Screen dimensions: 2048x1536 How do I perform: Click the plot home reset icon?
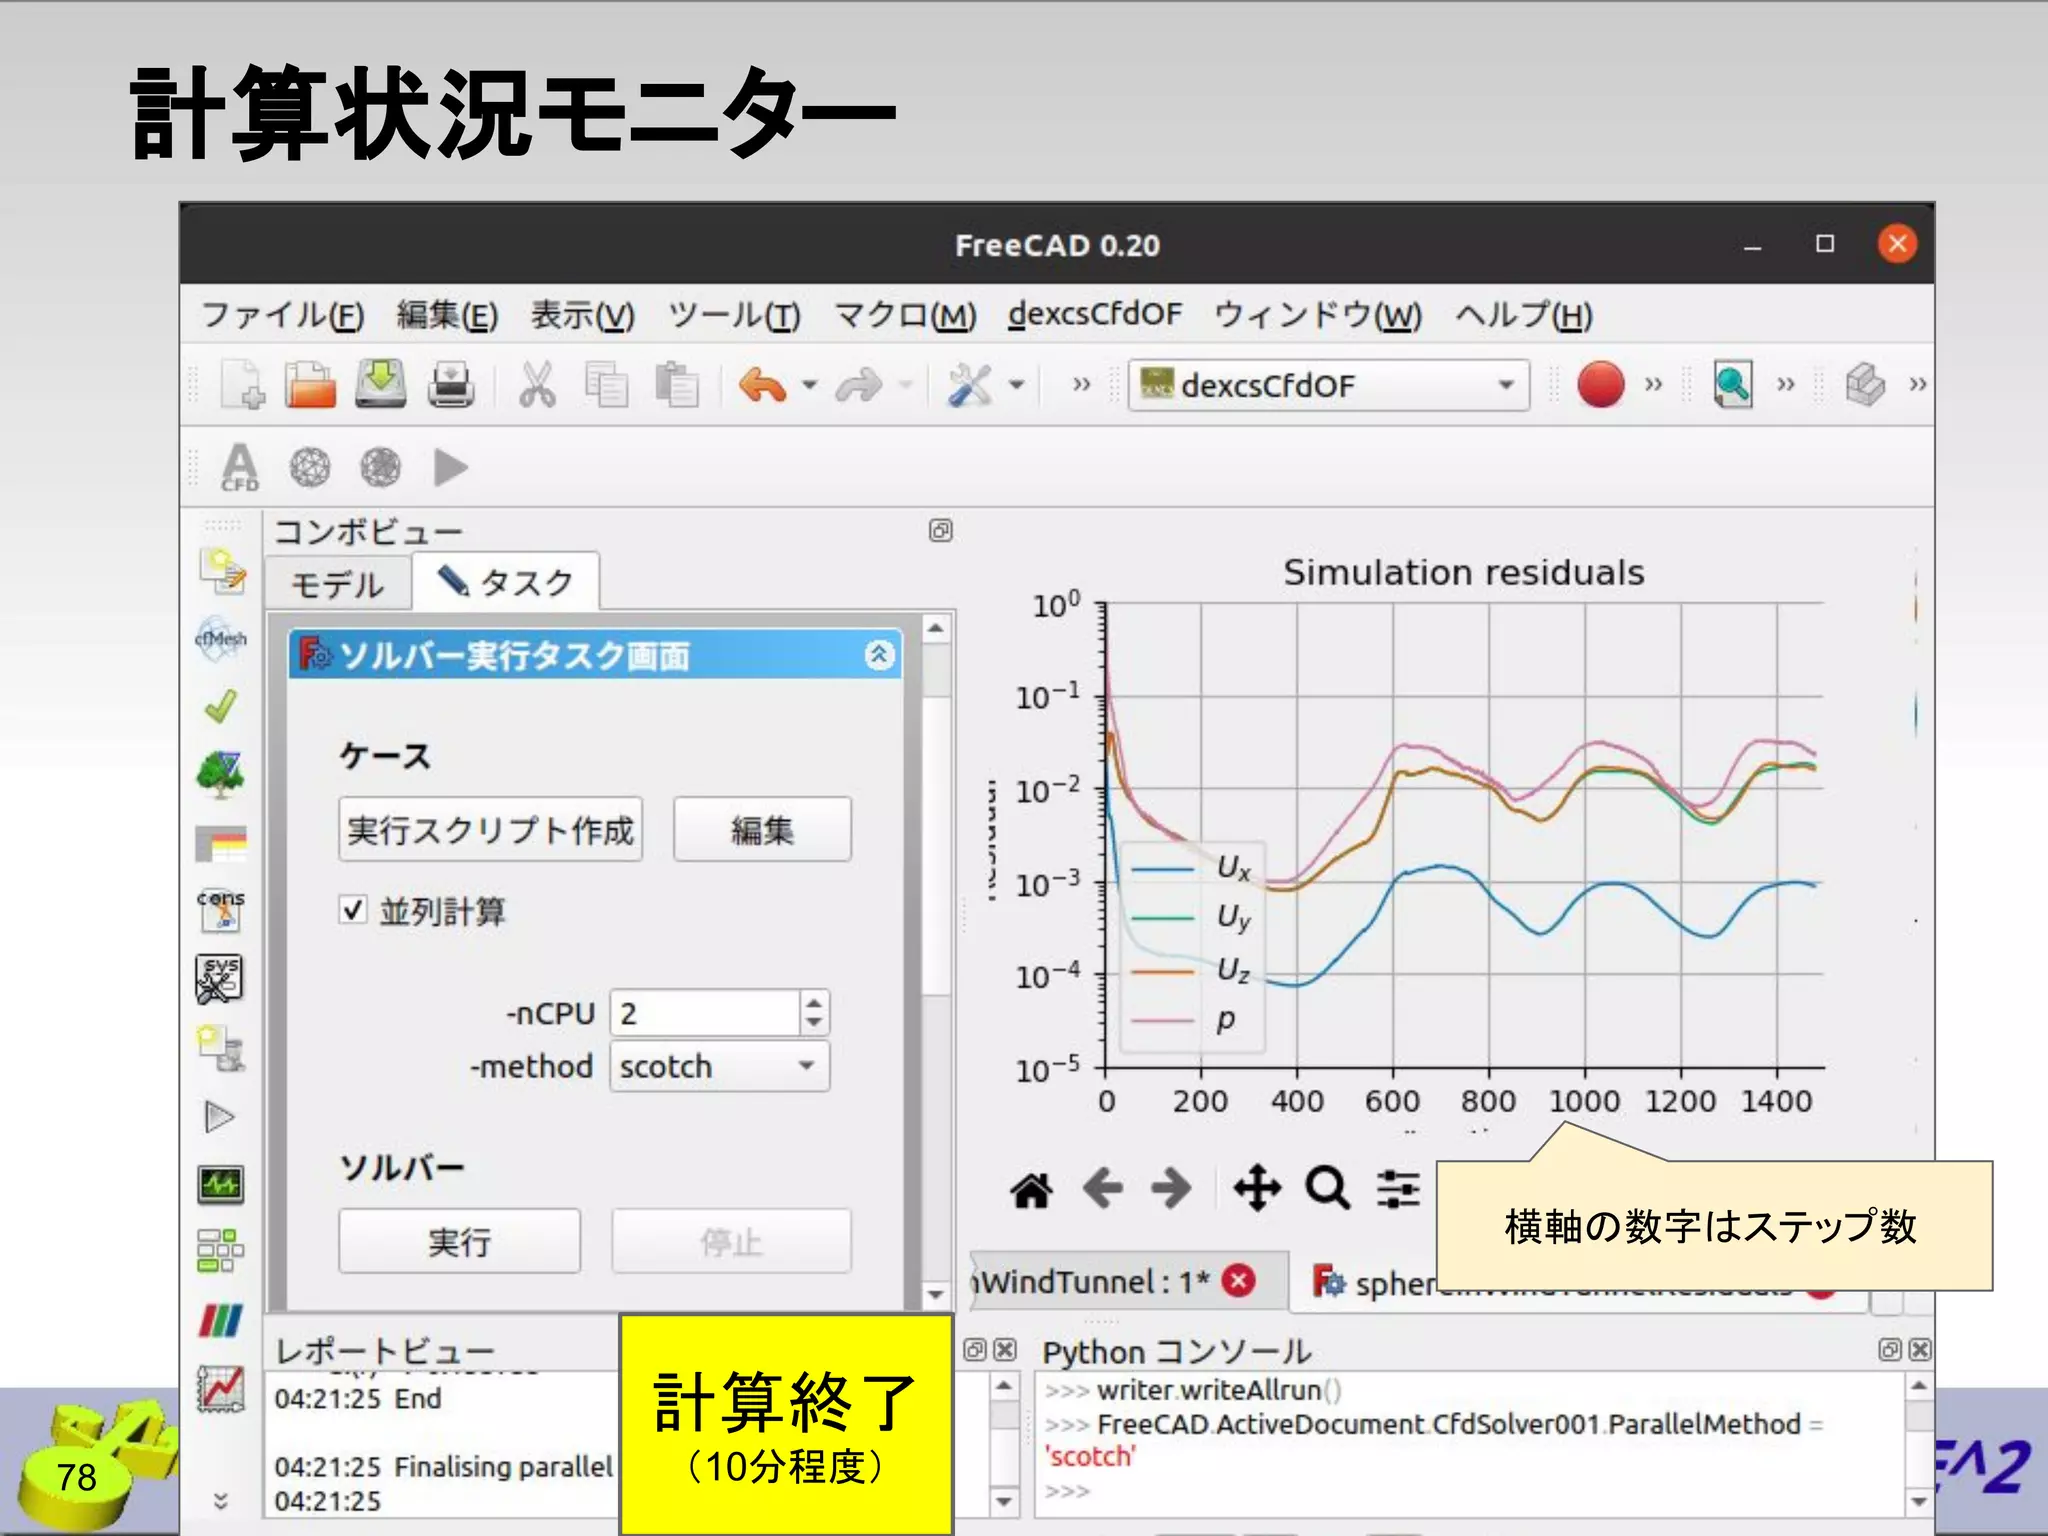pyautogui.click(x=1031, y=1189)
